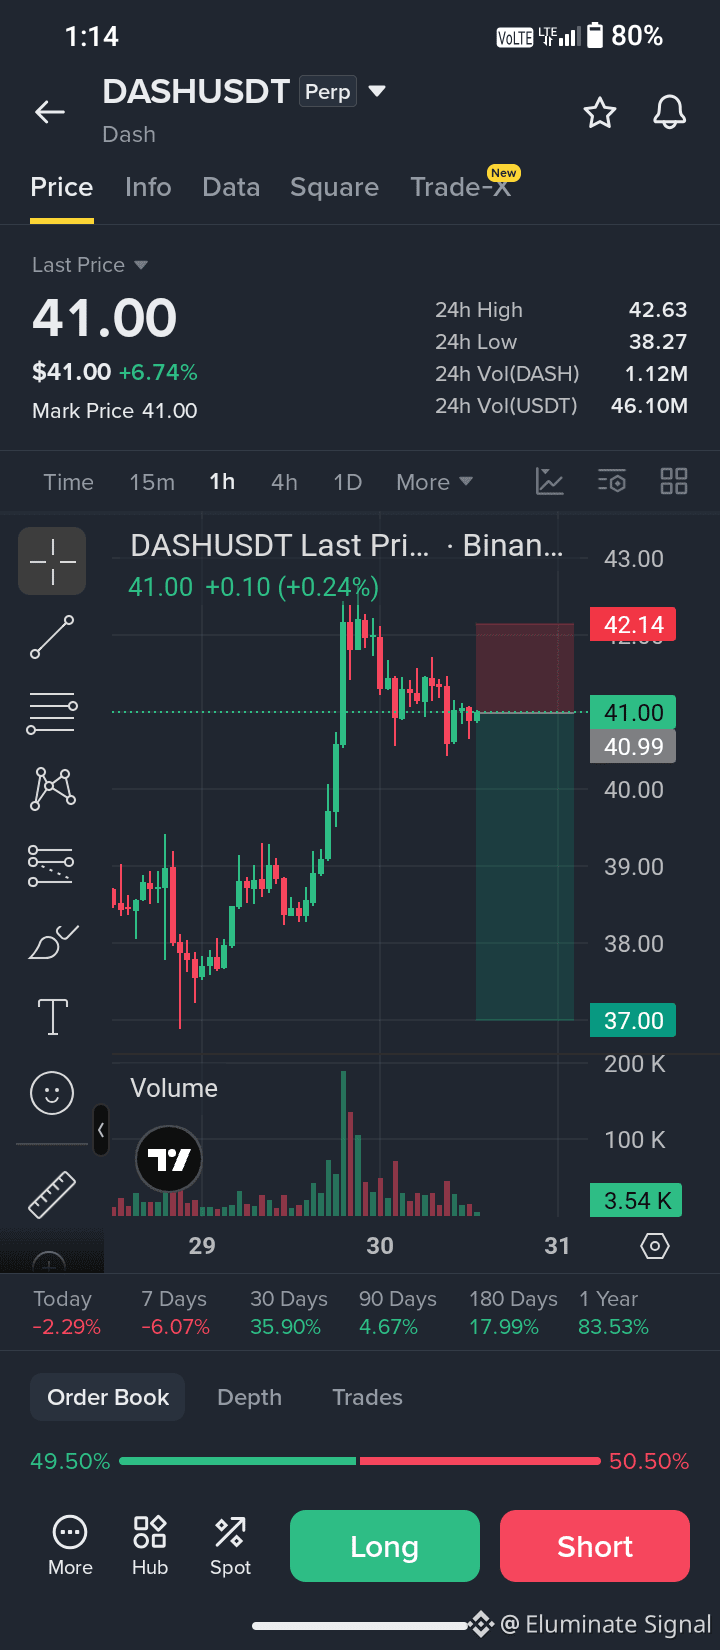Switch to Spot trading icon

(230, 1546)
